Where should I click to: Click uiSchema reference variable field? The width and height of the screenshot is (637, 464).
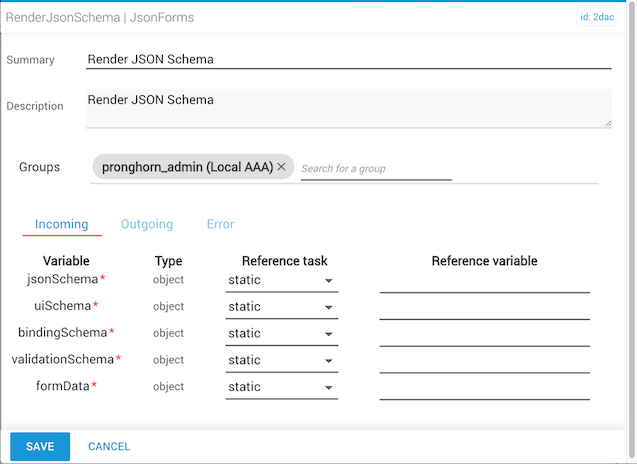pos(484,308)
